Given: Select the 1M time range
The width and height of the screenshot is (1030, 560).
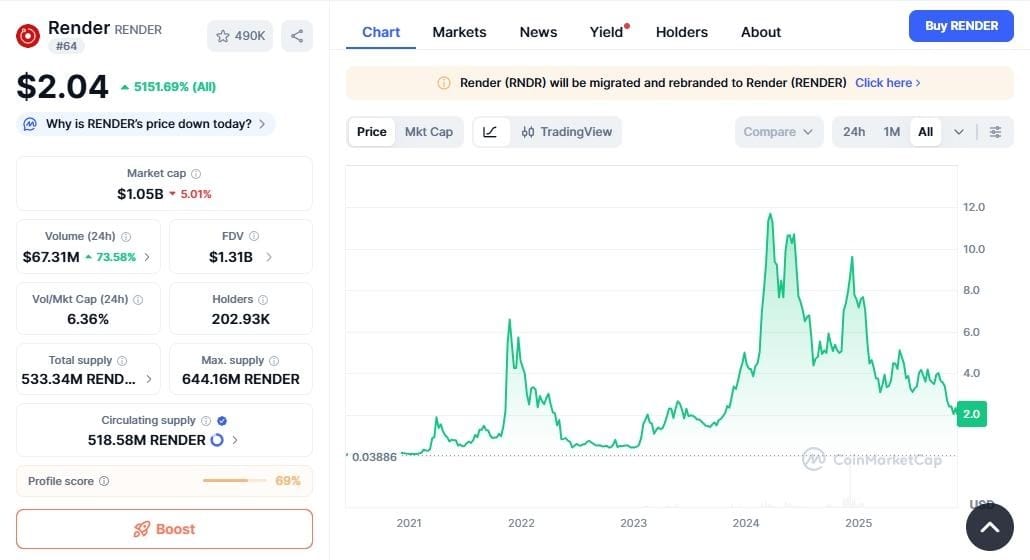Looking at the screenshot, I should [x=892, y=132].
